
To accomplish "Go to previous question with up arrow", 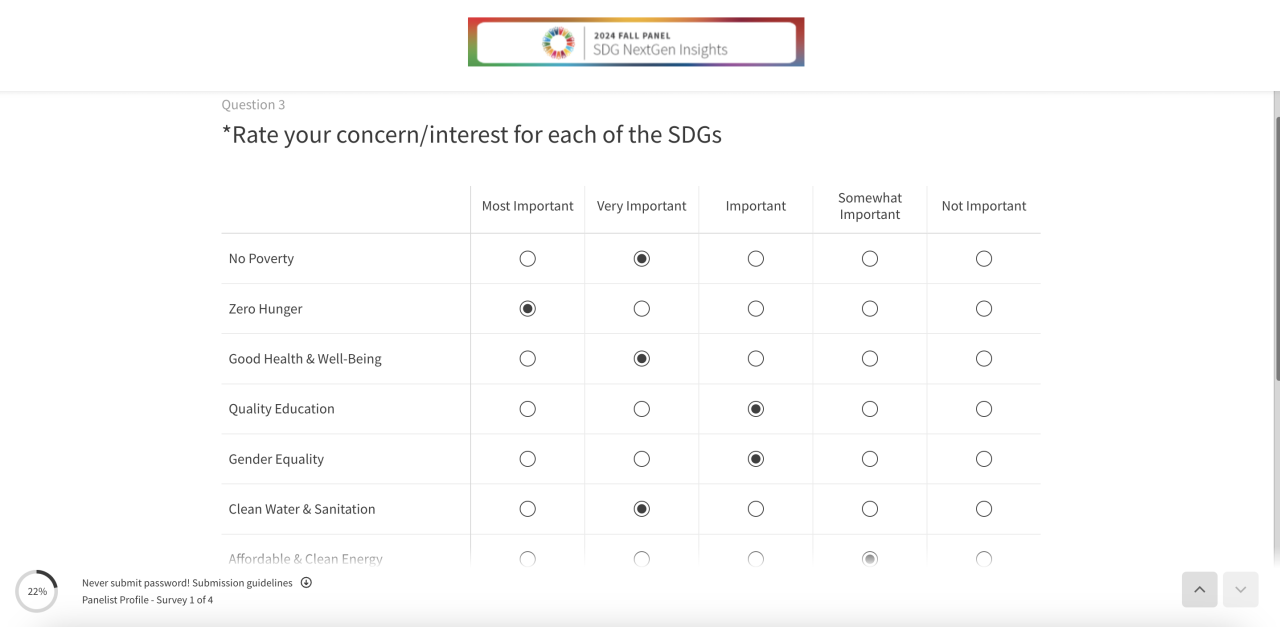I will 1199,590.
